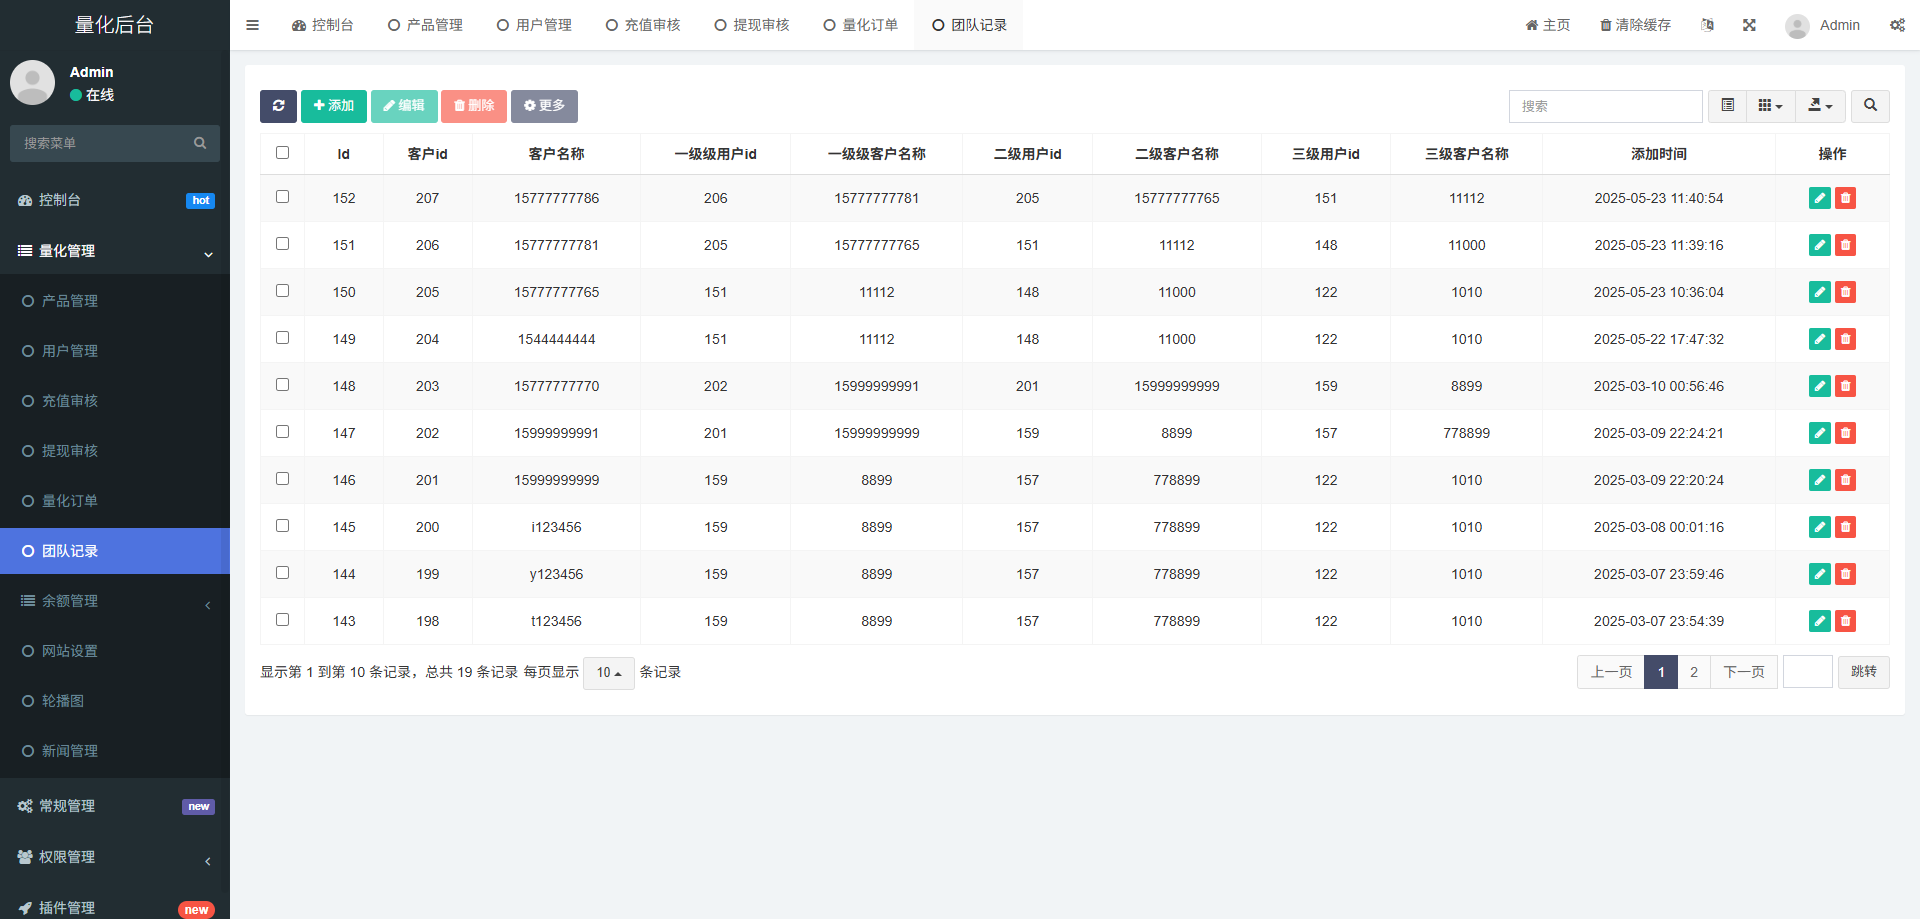Open the page size 10 dropdown
Viewport: 1920px width, 919px height.
[x=608, y=673]
